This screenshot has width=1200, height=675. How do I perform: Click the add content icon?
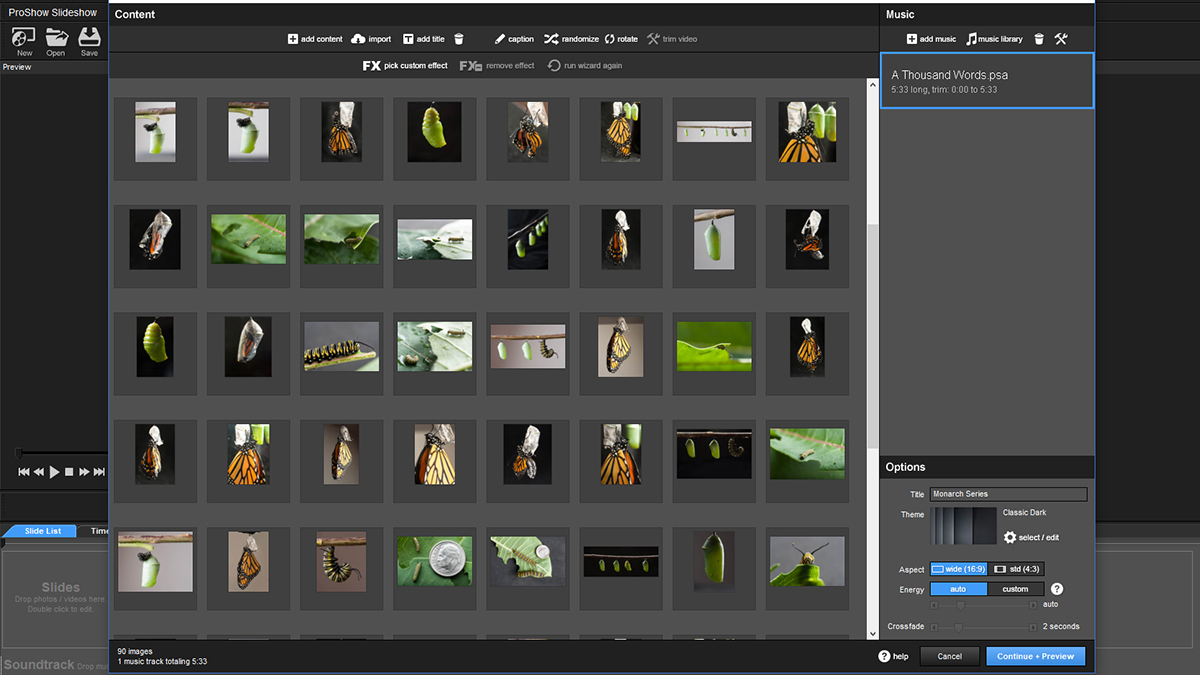pyautogui.click(x=293, y=39)
